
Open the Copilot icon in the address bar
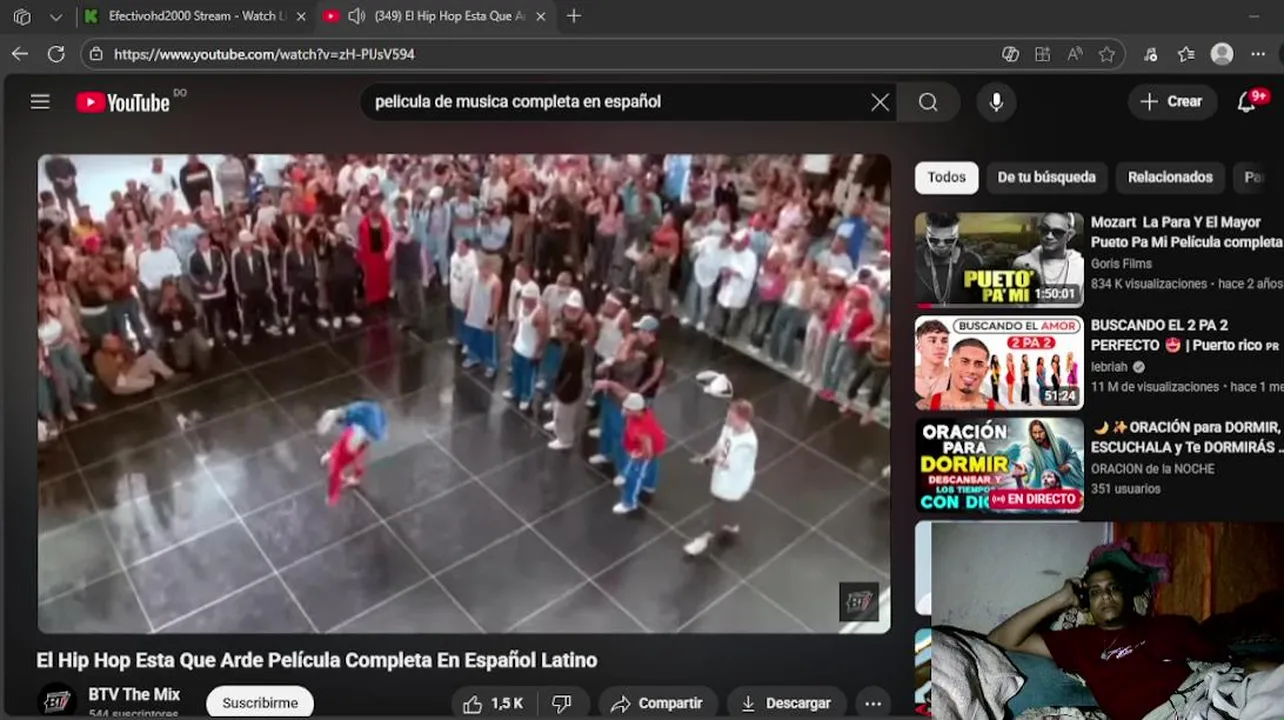pos(1011,54)
